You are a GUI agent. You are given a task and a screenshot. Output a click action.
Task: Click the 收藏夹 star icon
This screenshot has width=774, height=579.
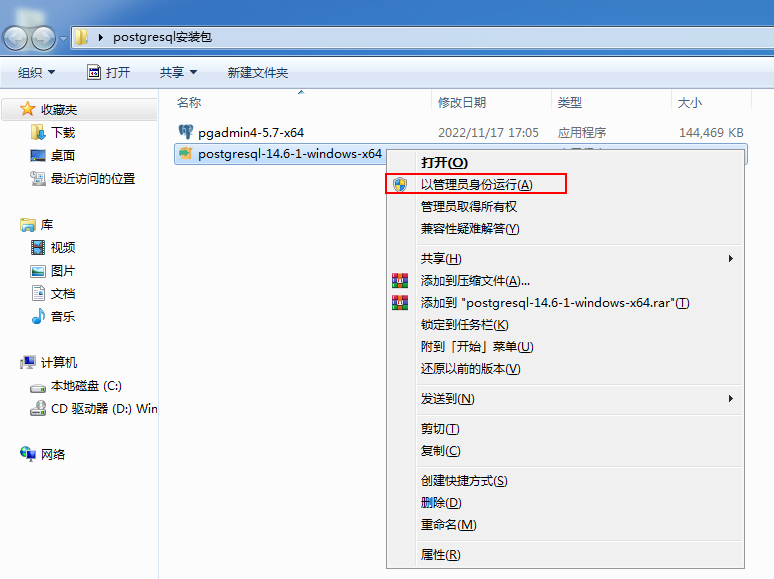point(28,109)
